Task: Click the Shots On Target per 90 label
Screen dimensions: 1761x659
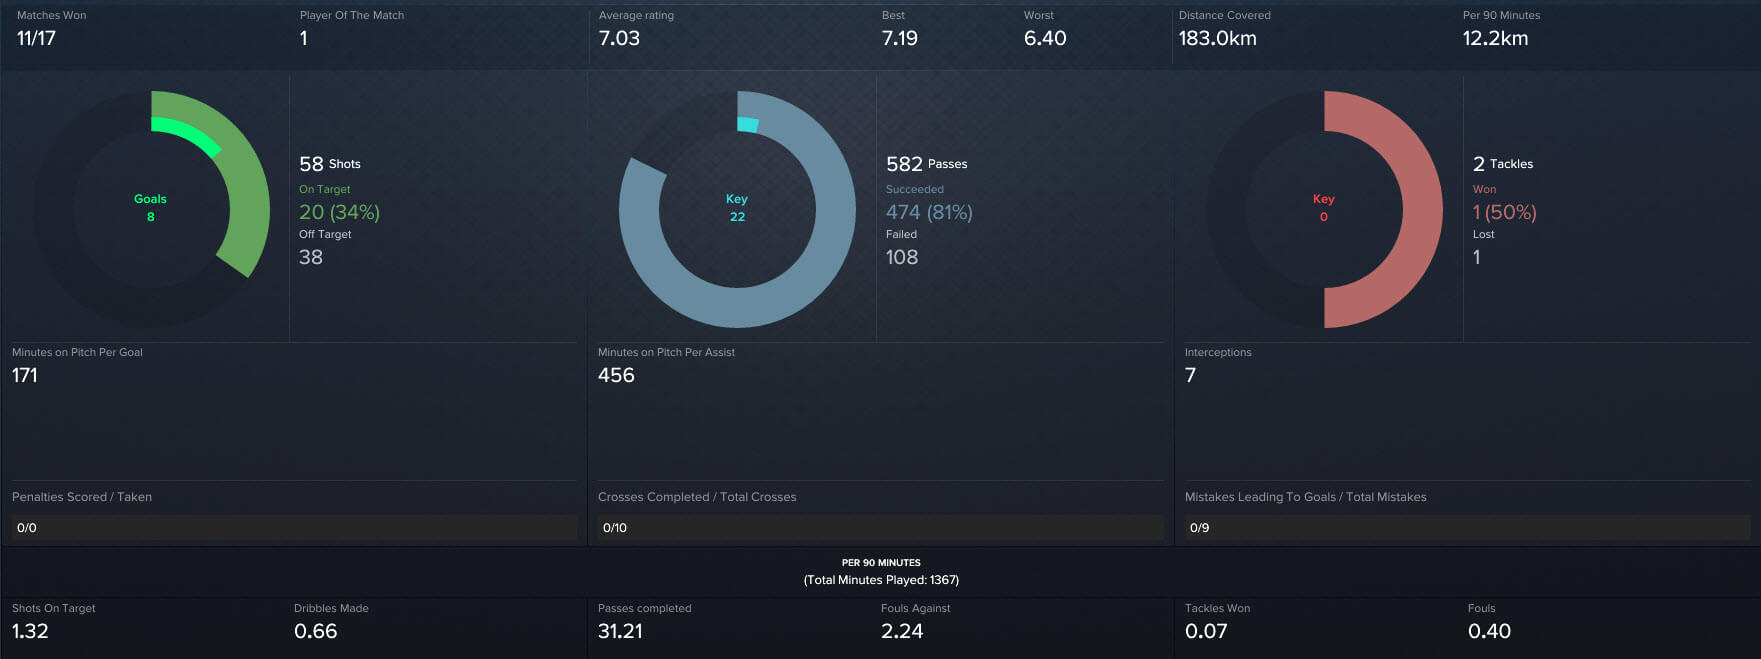Action: click(x=54, y=608)
